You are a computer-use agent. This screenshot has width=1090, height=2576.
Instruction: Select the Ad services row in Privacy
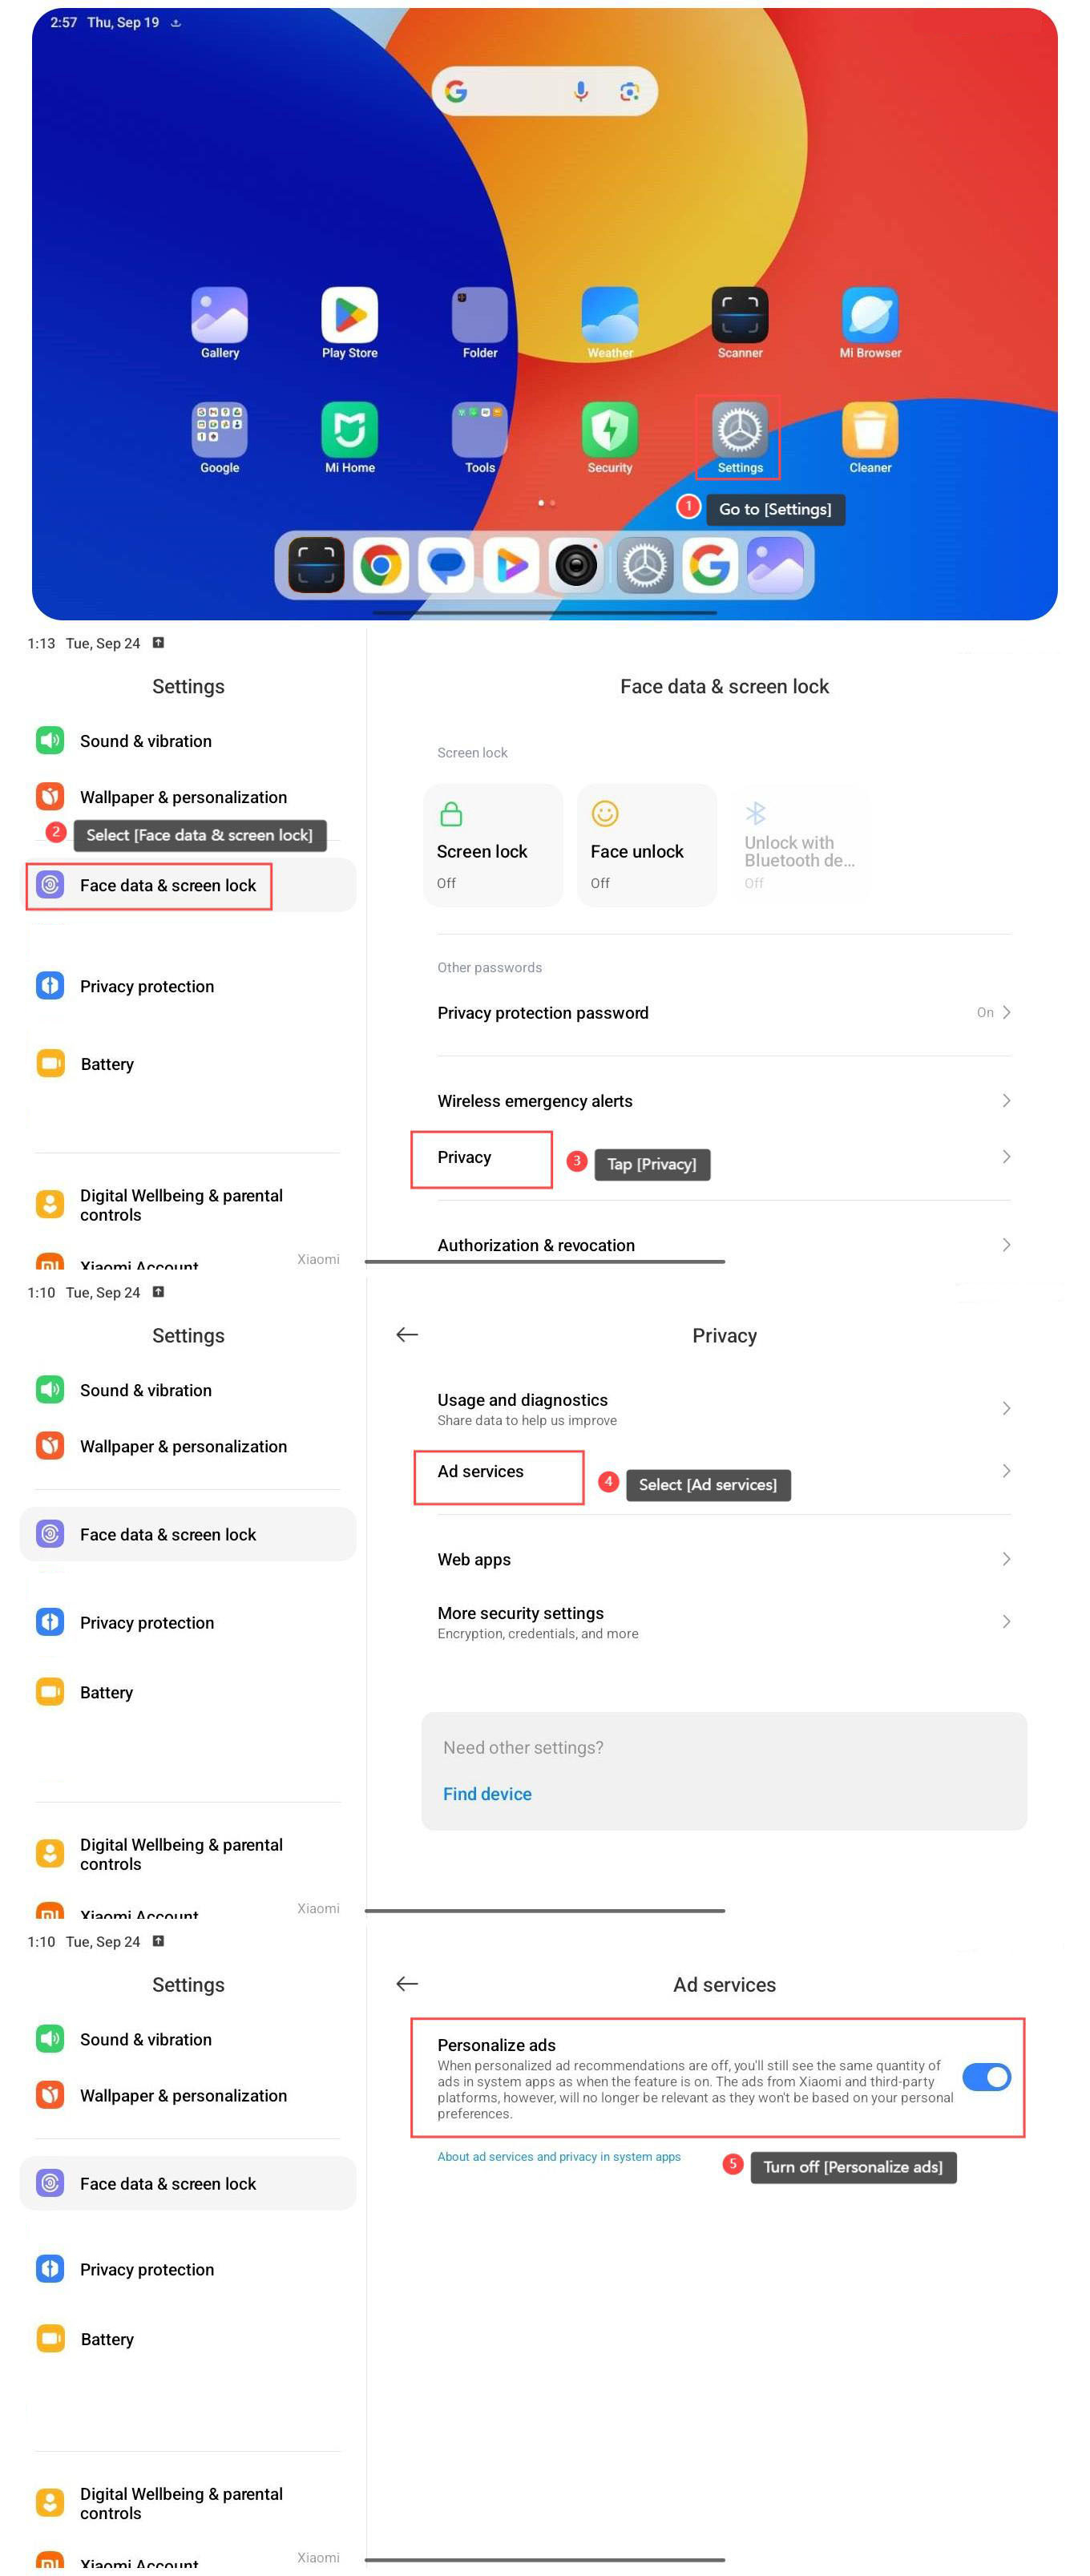coord(480,1472)
